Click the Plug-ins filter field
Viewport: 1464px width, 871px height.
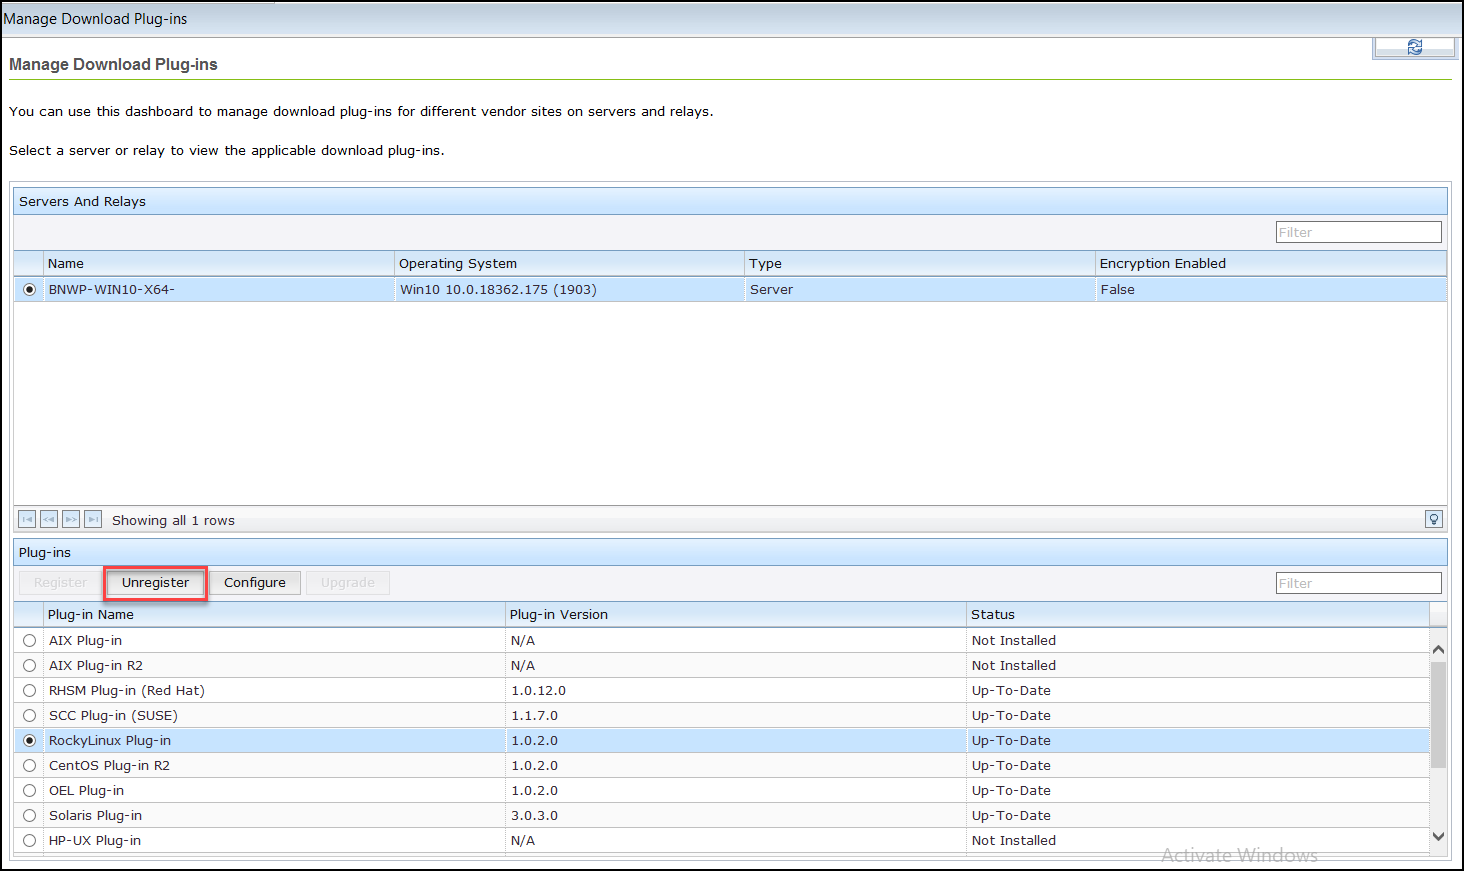coord(1358,582)
